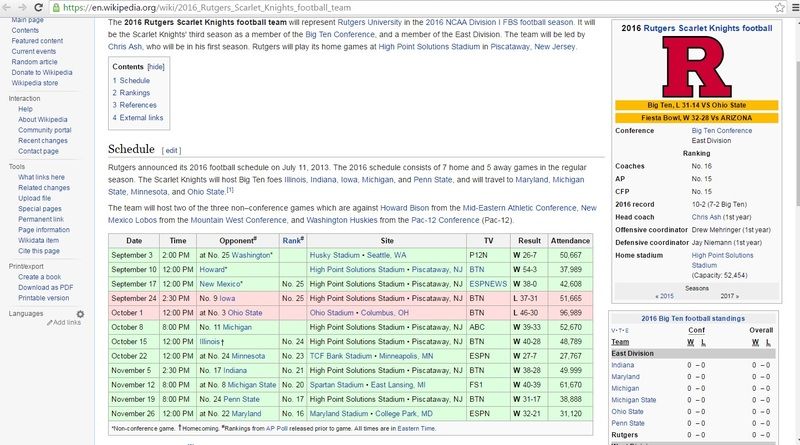Open Wikipedia store link

35,83
